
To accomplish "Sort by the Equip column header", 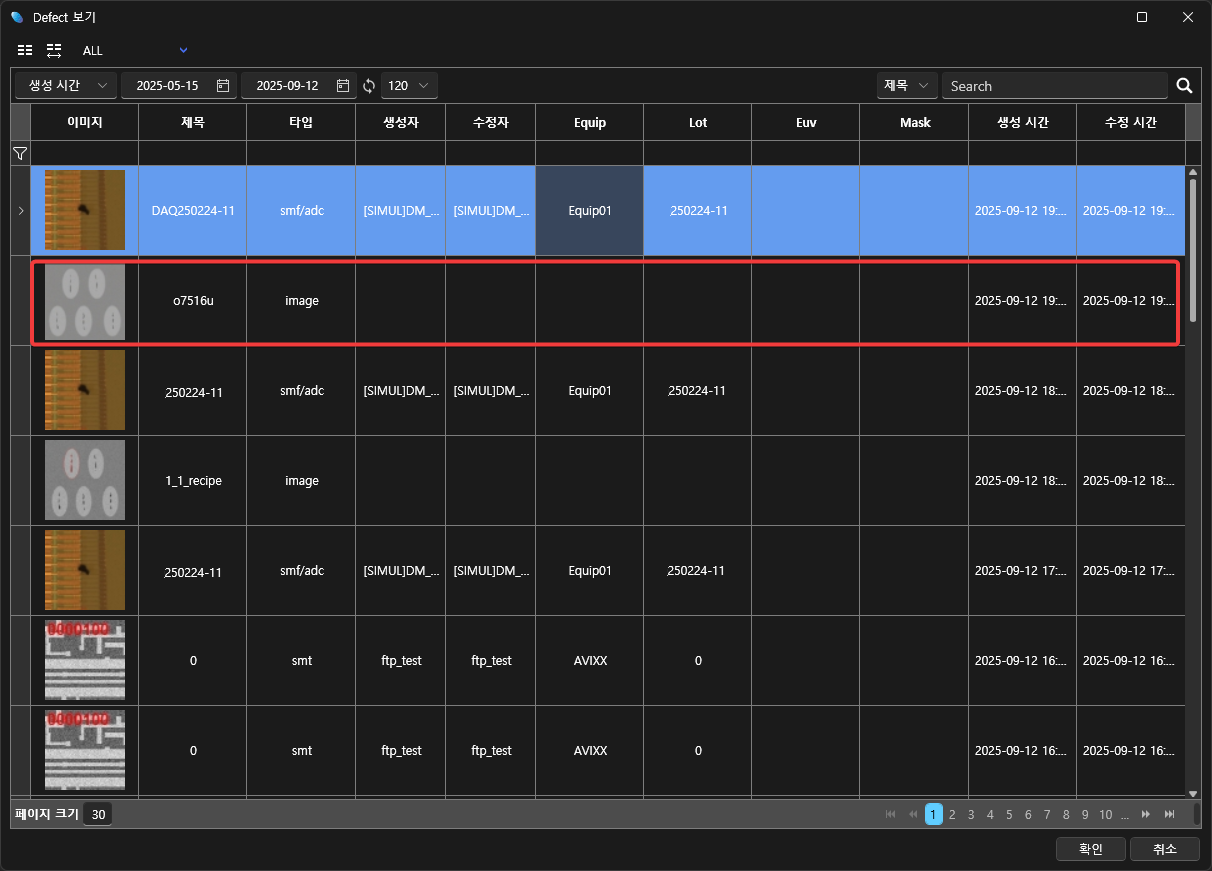I will click(x=589, y=122).
